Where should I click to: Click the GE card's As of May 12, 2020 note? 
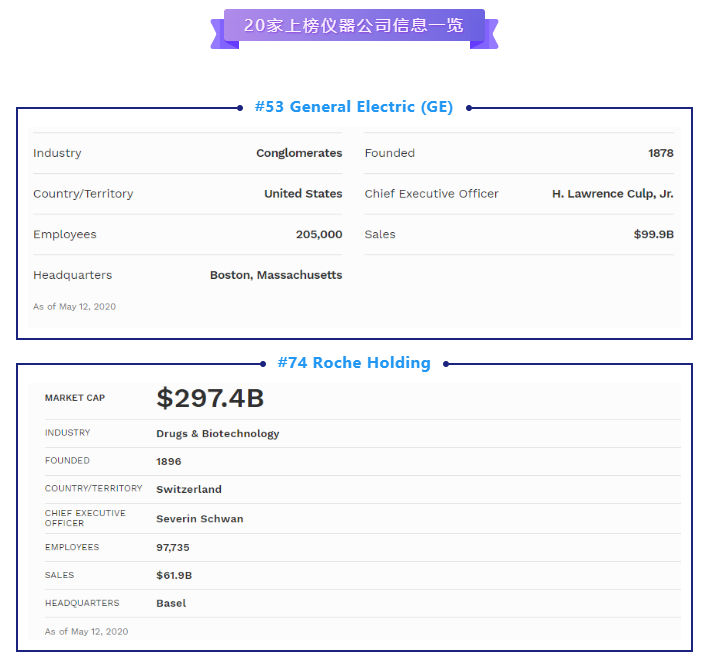click(74, 307)
